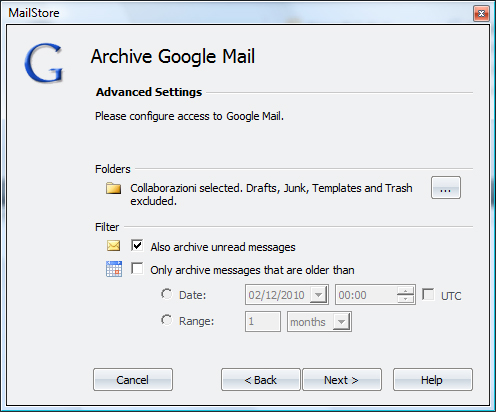496x412 pixels.
Task: Cancel the archive wizard
Action: tap(133, 380)
